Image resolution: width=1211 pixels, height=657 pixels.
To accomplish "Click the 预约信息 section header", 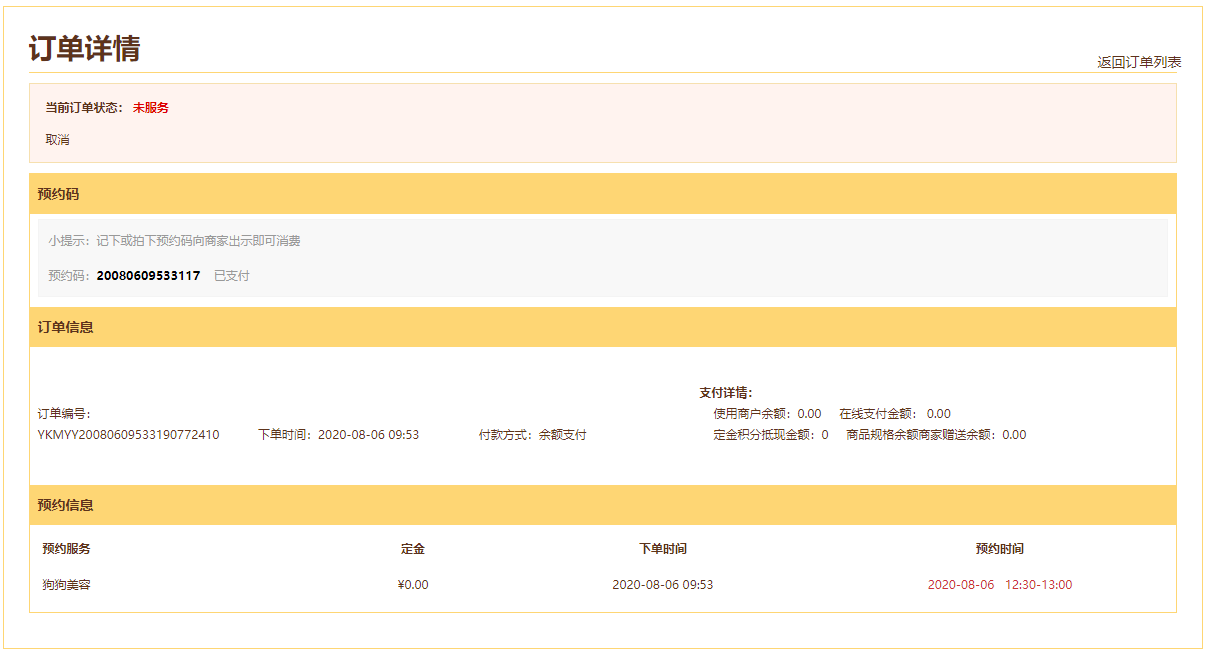I will [603, 505].
